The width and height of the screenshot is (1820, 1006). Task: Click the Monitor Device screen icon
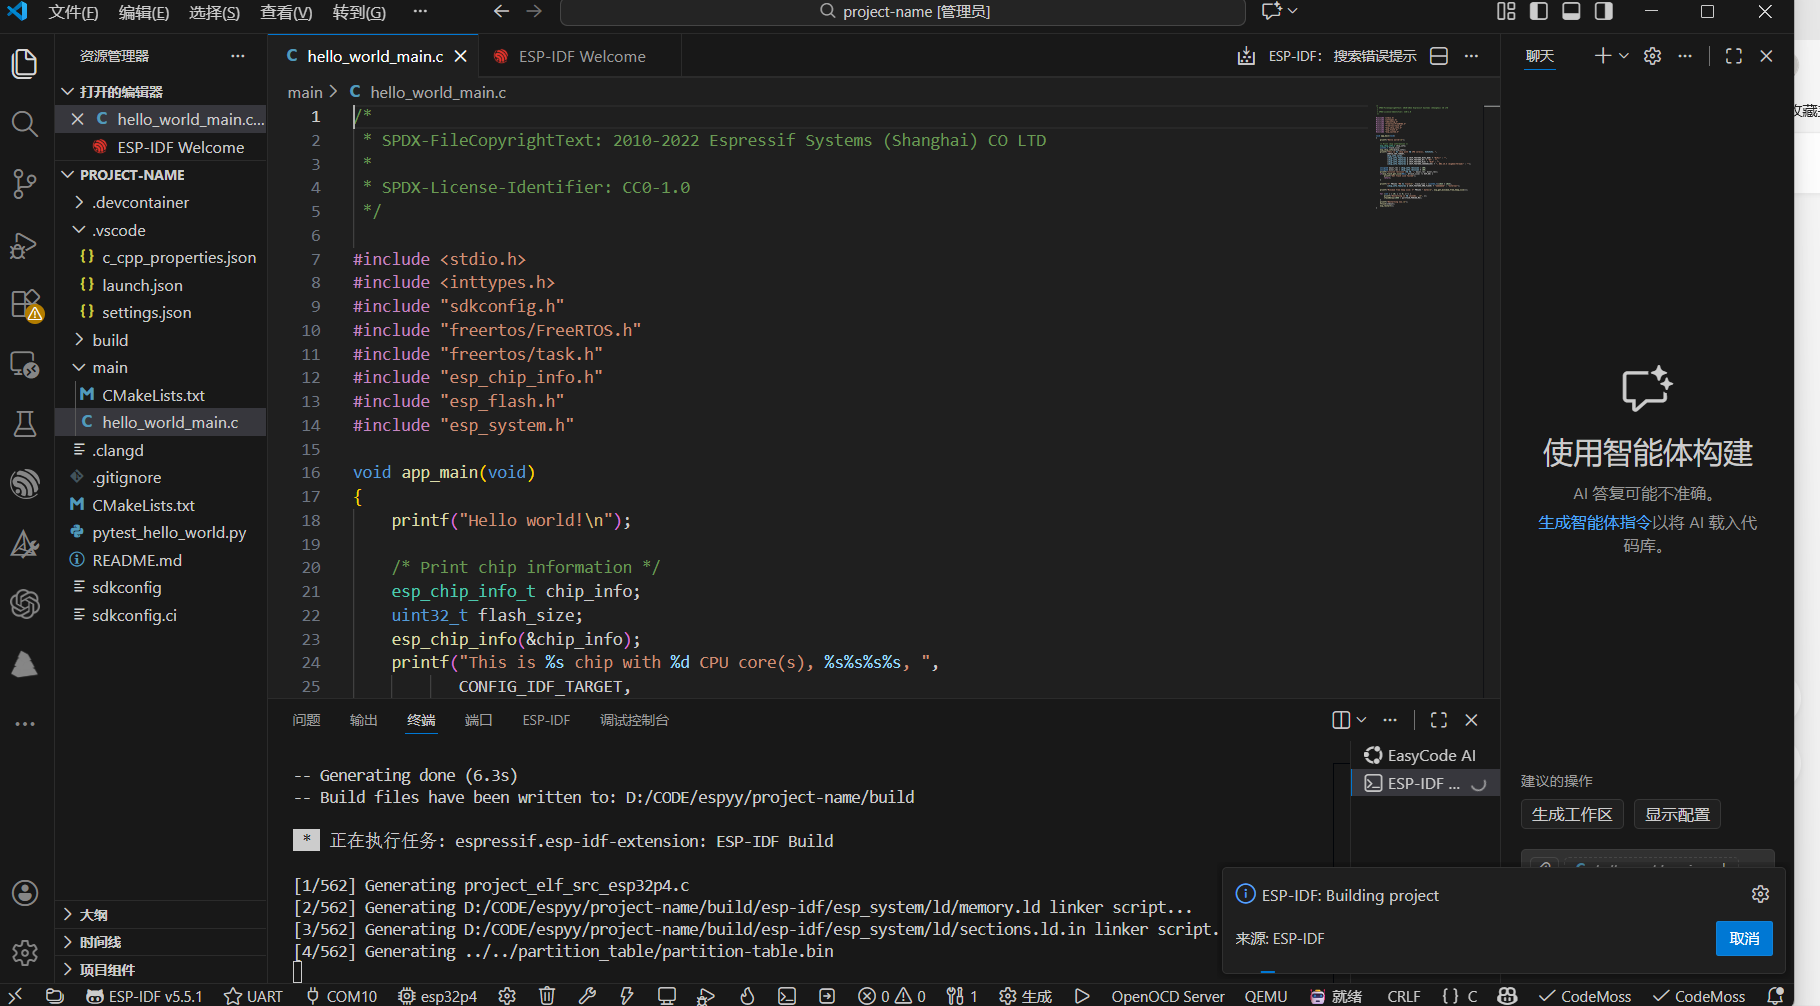[x=667, y=996]
